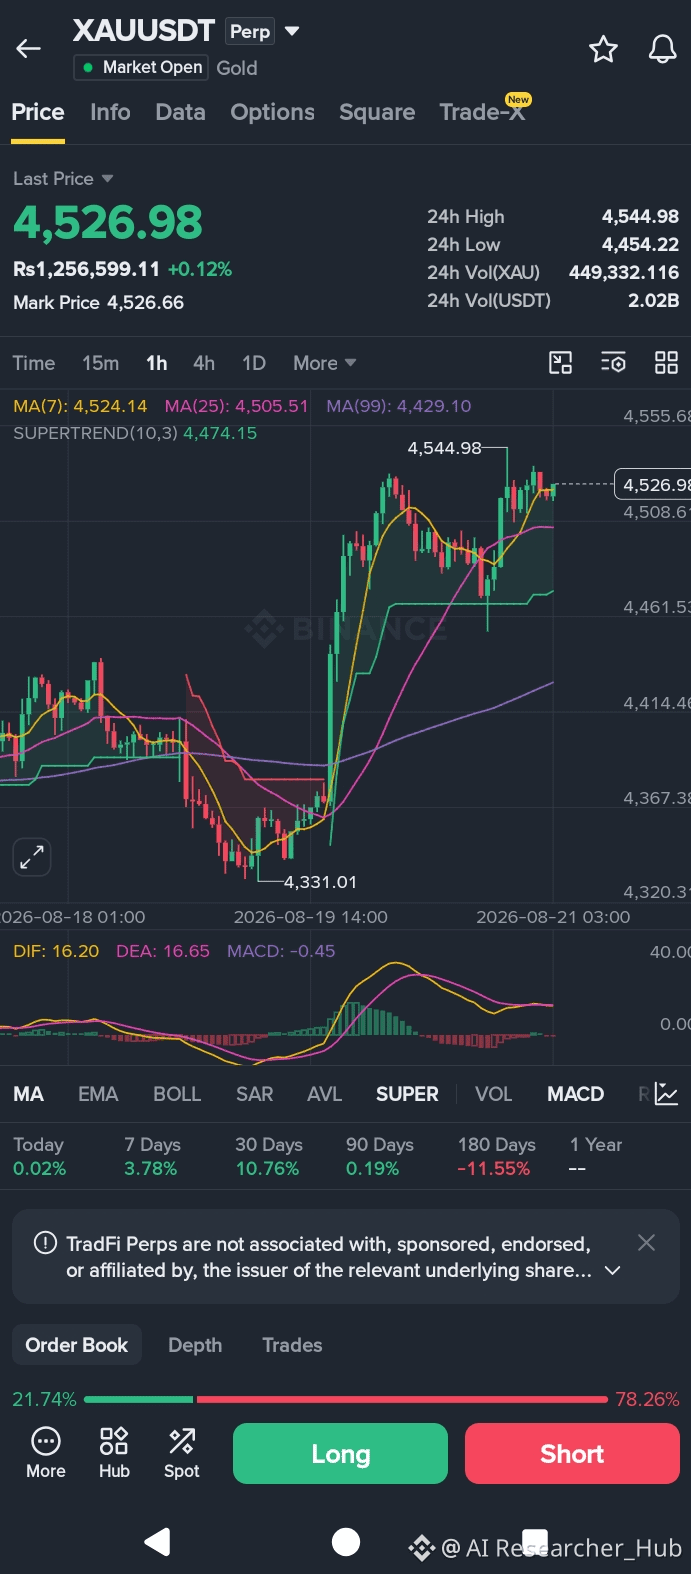Tap the DIF: 16.20 MACD label
Screen dimensions: 691x1574
pos(56,951)
